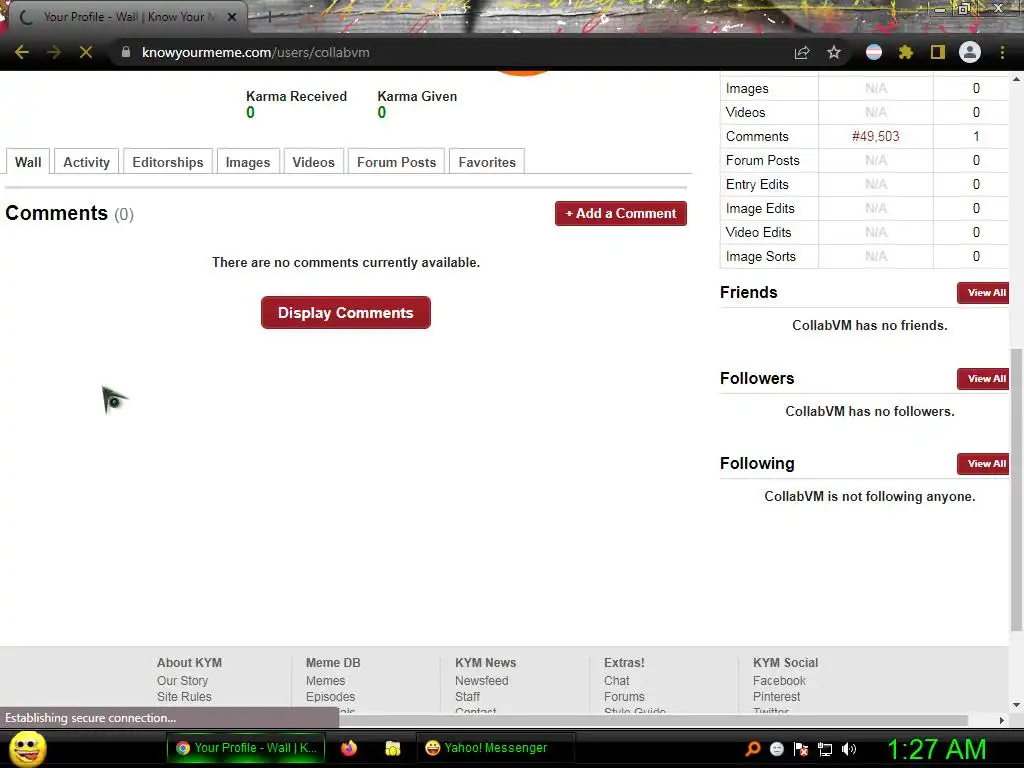The width and height of the screenshot is (1024, 768).
Task: View all in the Following section
Action: coord(985,464)
